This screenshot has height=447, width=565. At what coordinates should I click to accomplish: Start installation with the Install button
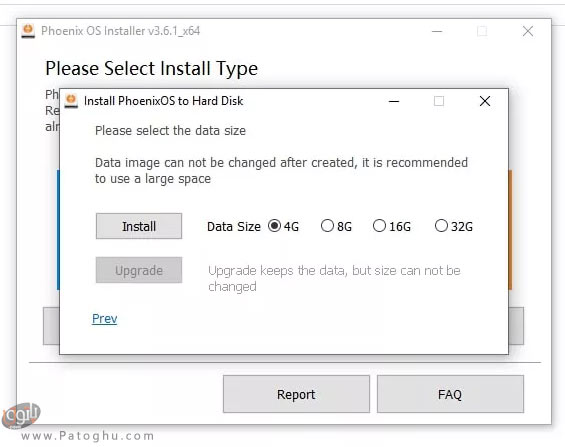click(139, 226)
